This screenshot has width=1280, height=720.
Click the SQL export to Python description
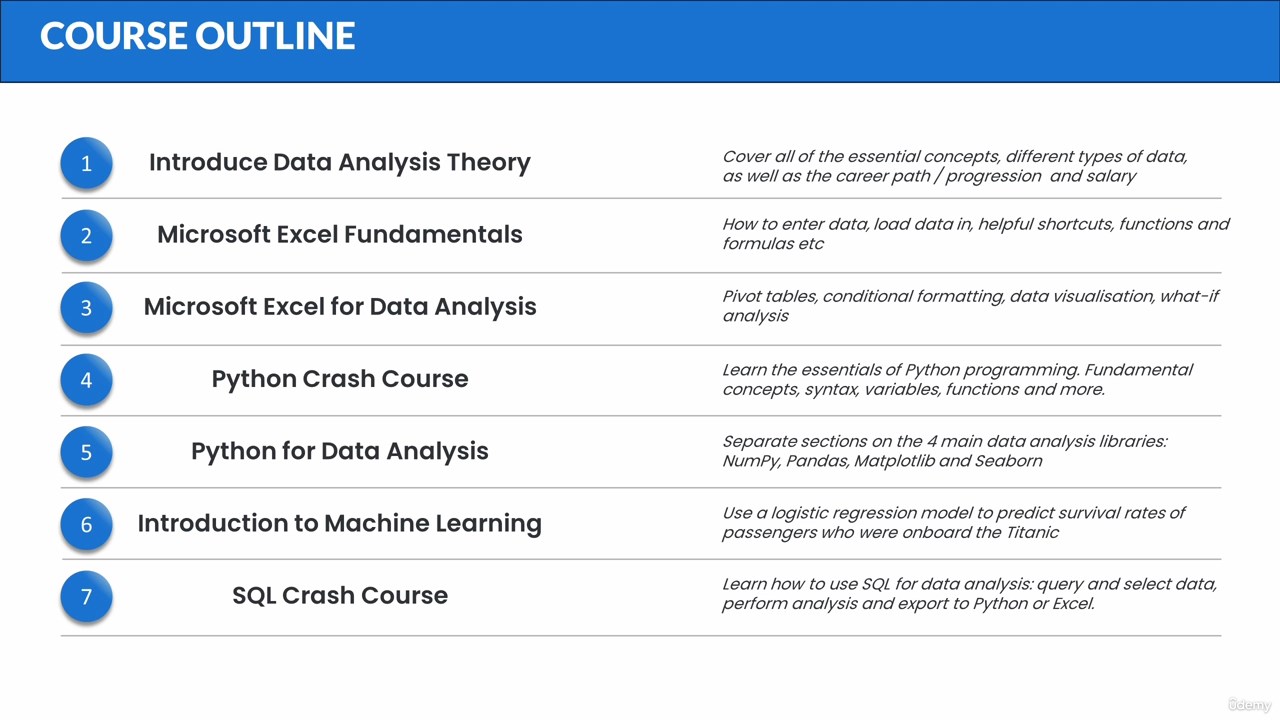[x=970, y=594]
